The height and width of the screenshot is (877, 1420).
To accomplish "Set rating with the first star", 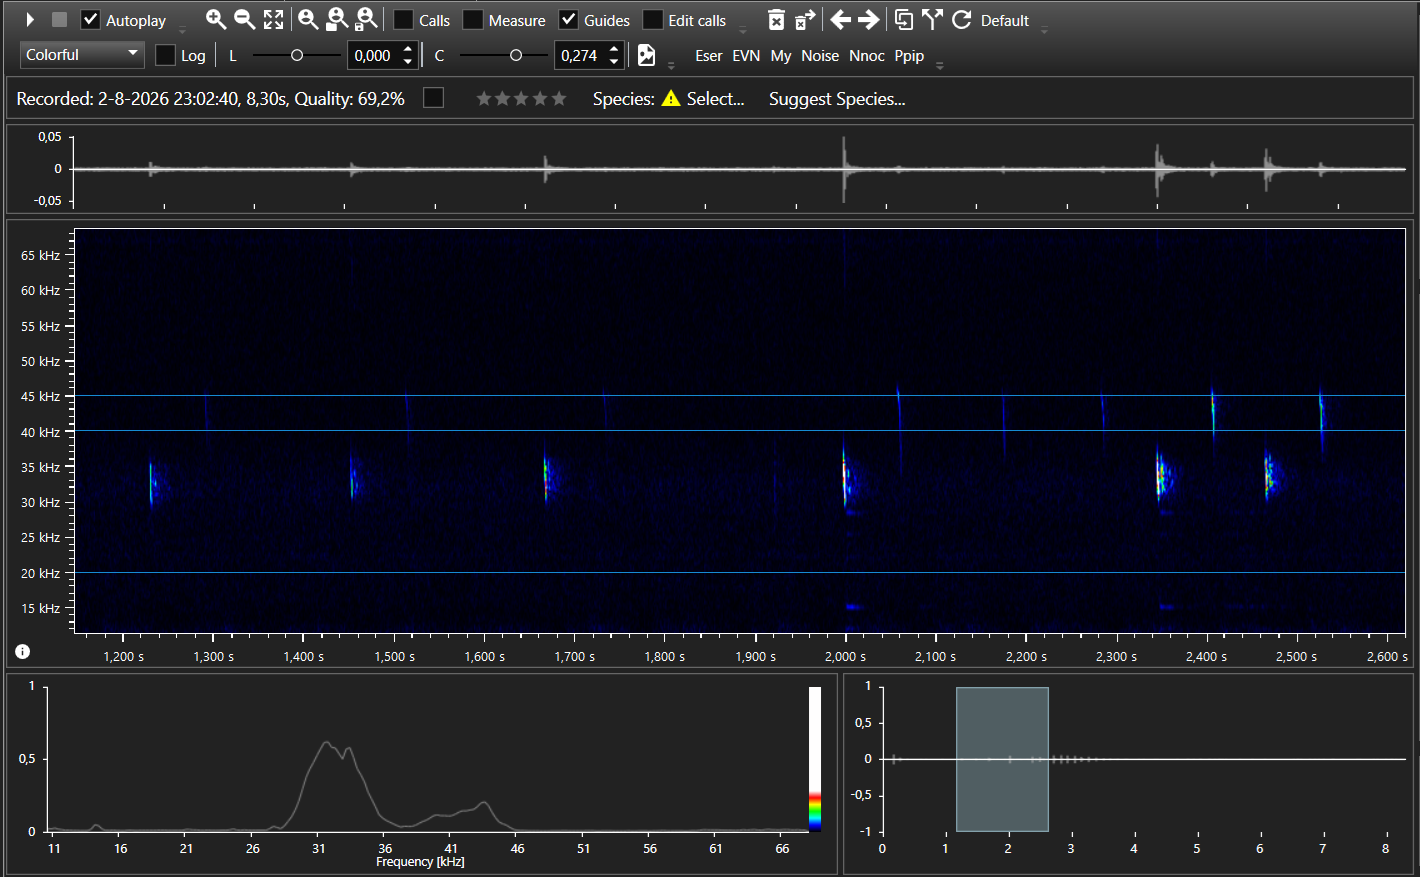I will click(484, 98).
